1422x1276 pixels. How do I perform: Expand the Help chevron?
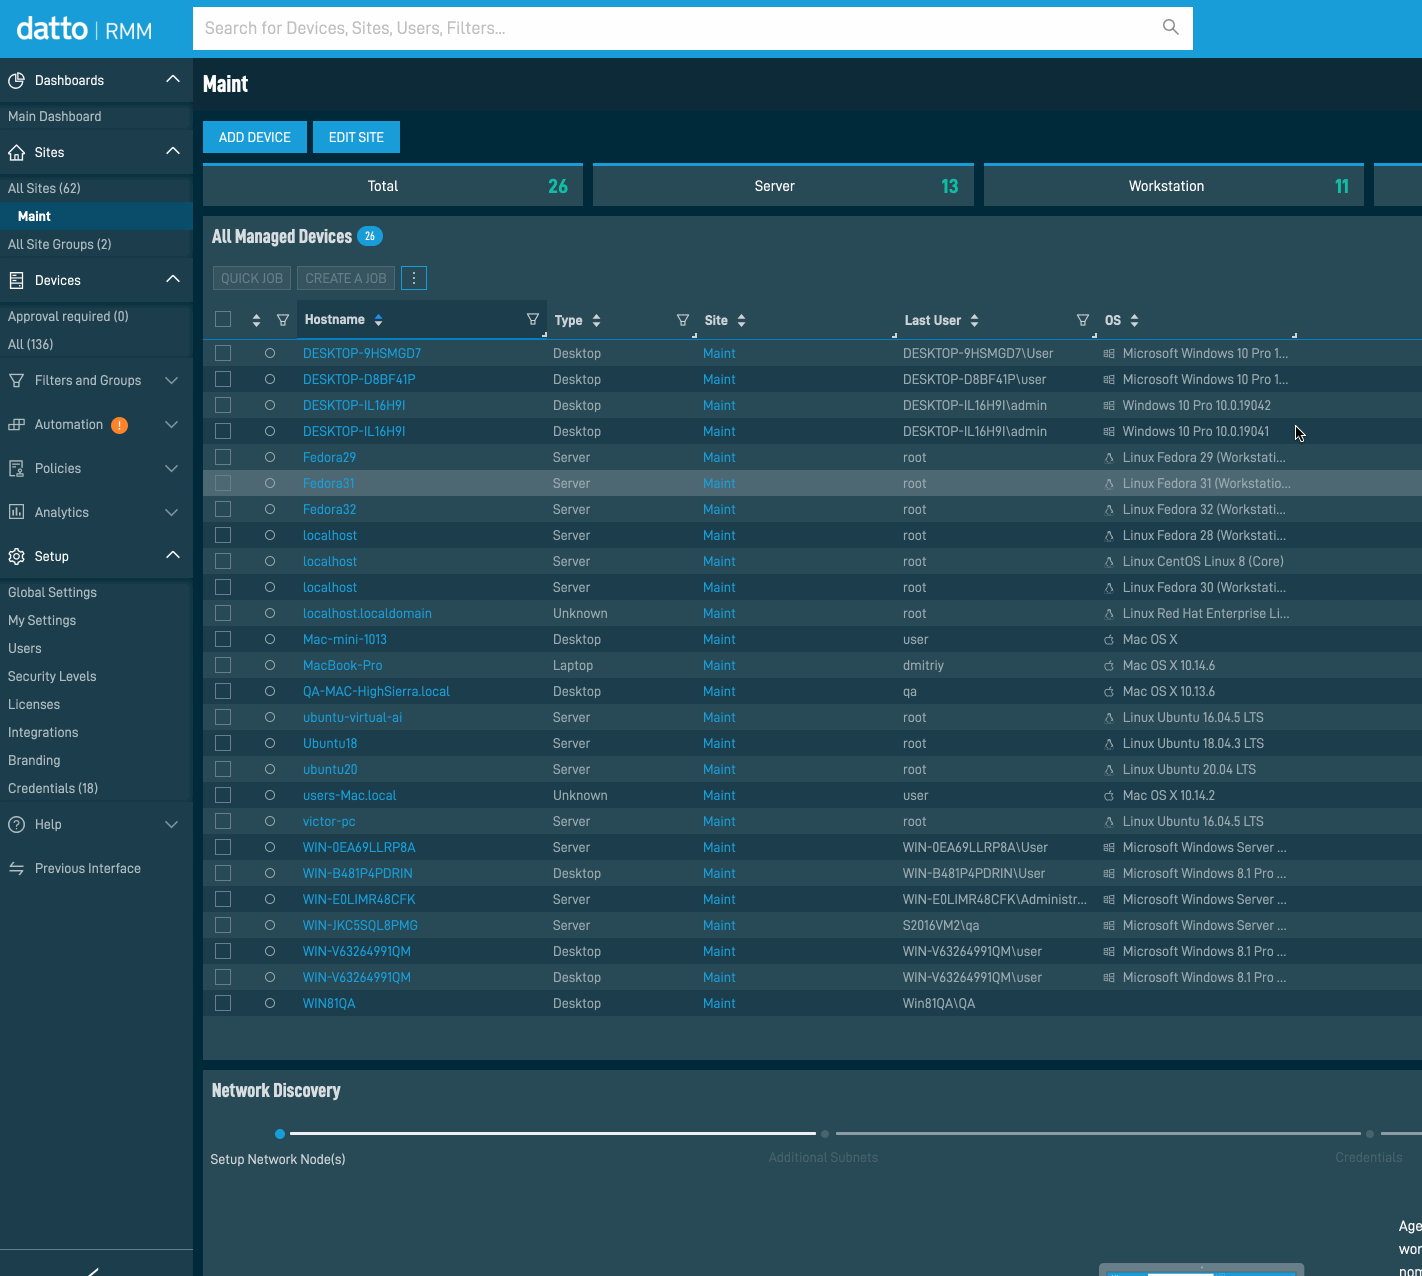[172, 825]
